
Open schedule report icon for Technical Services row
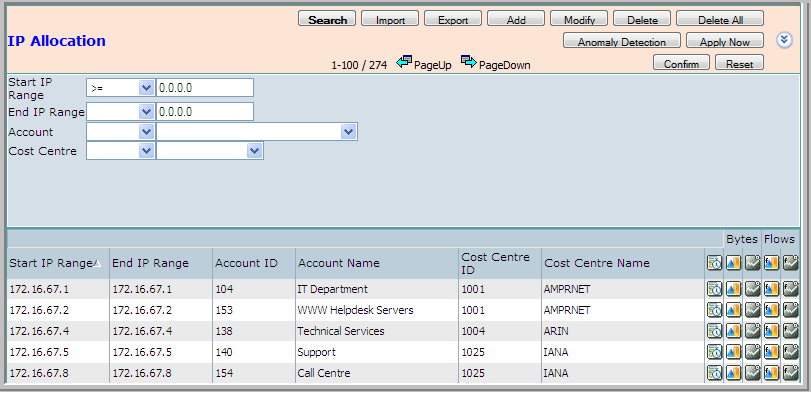(714, 331)
